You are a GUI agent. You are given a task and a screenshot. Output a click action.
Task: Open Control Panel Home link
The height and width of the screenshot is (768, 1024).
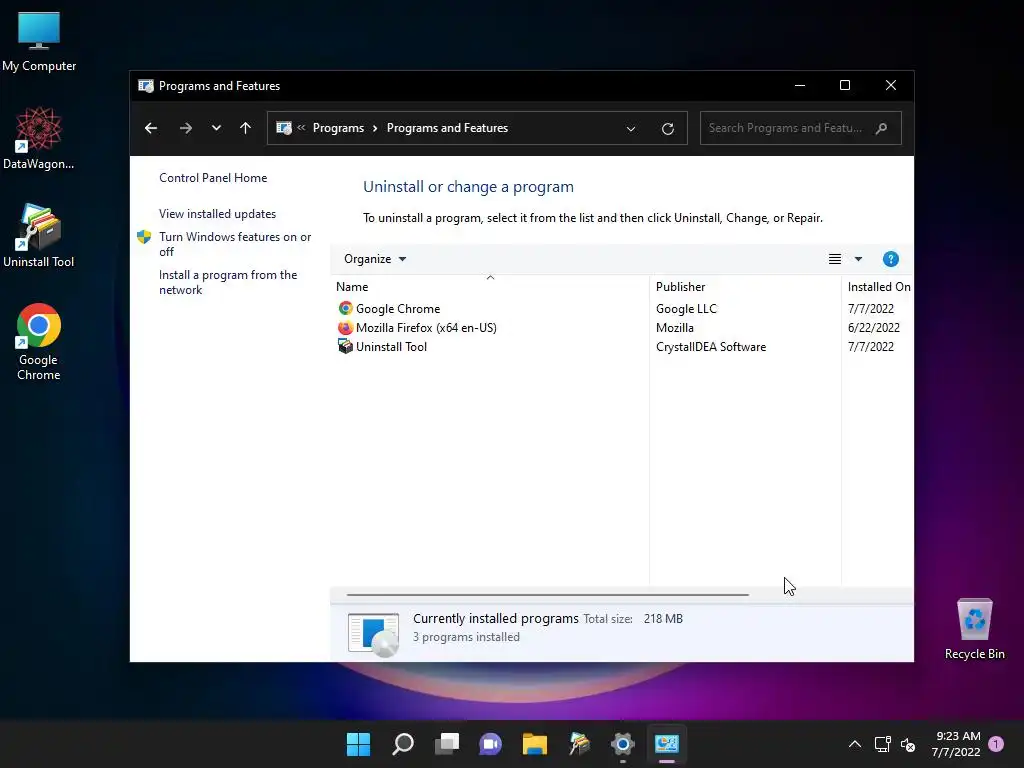pos(213,178)
